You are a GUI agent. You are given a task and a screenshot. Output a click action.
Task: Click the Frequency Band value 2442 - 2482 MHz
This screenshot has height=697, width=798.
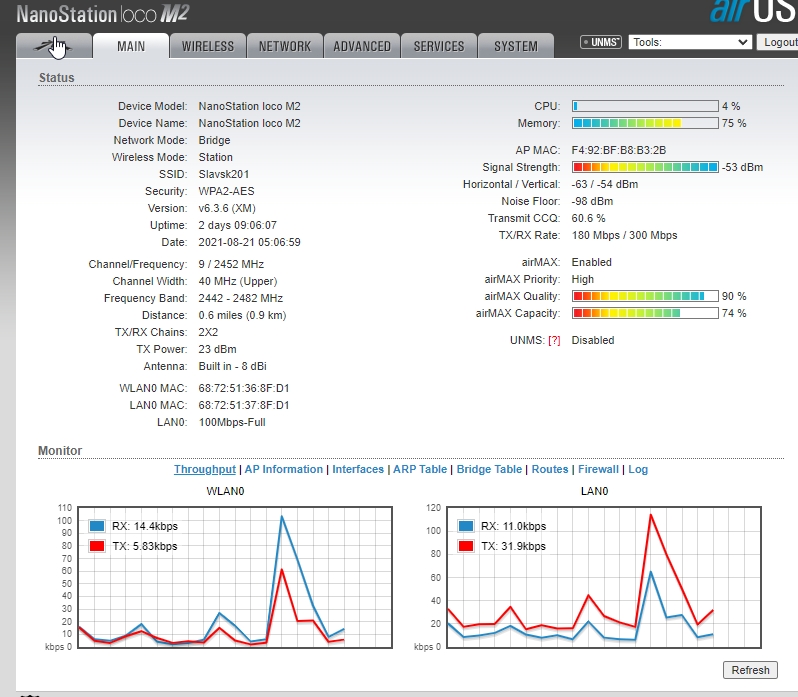241,298
